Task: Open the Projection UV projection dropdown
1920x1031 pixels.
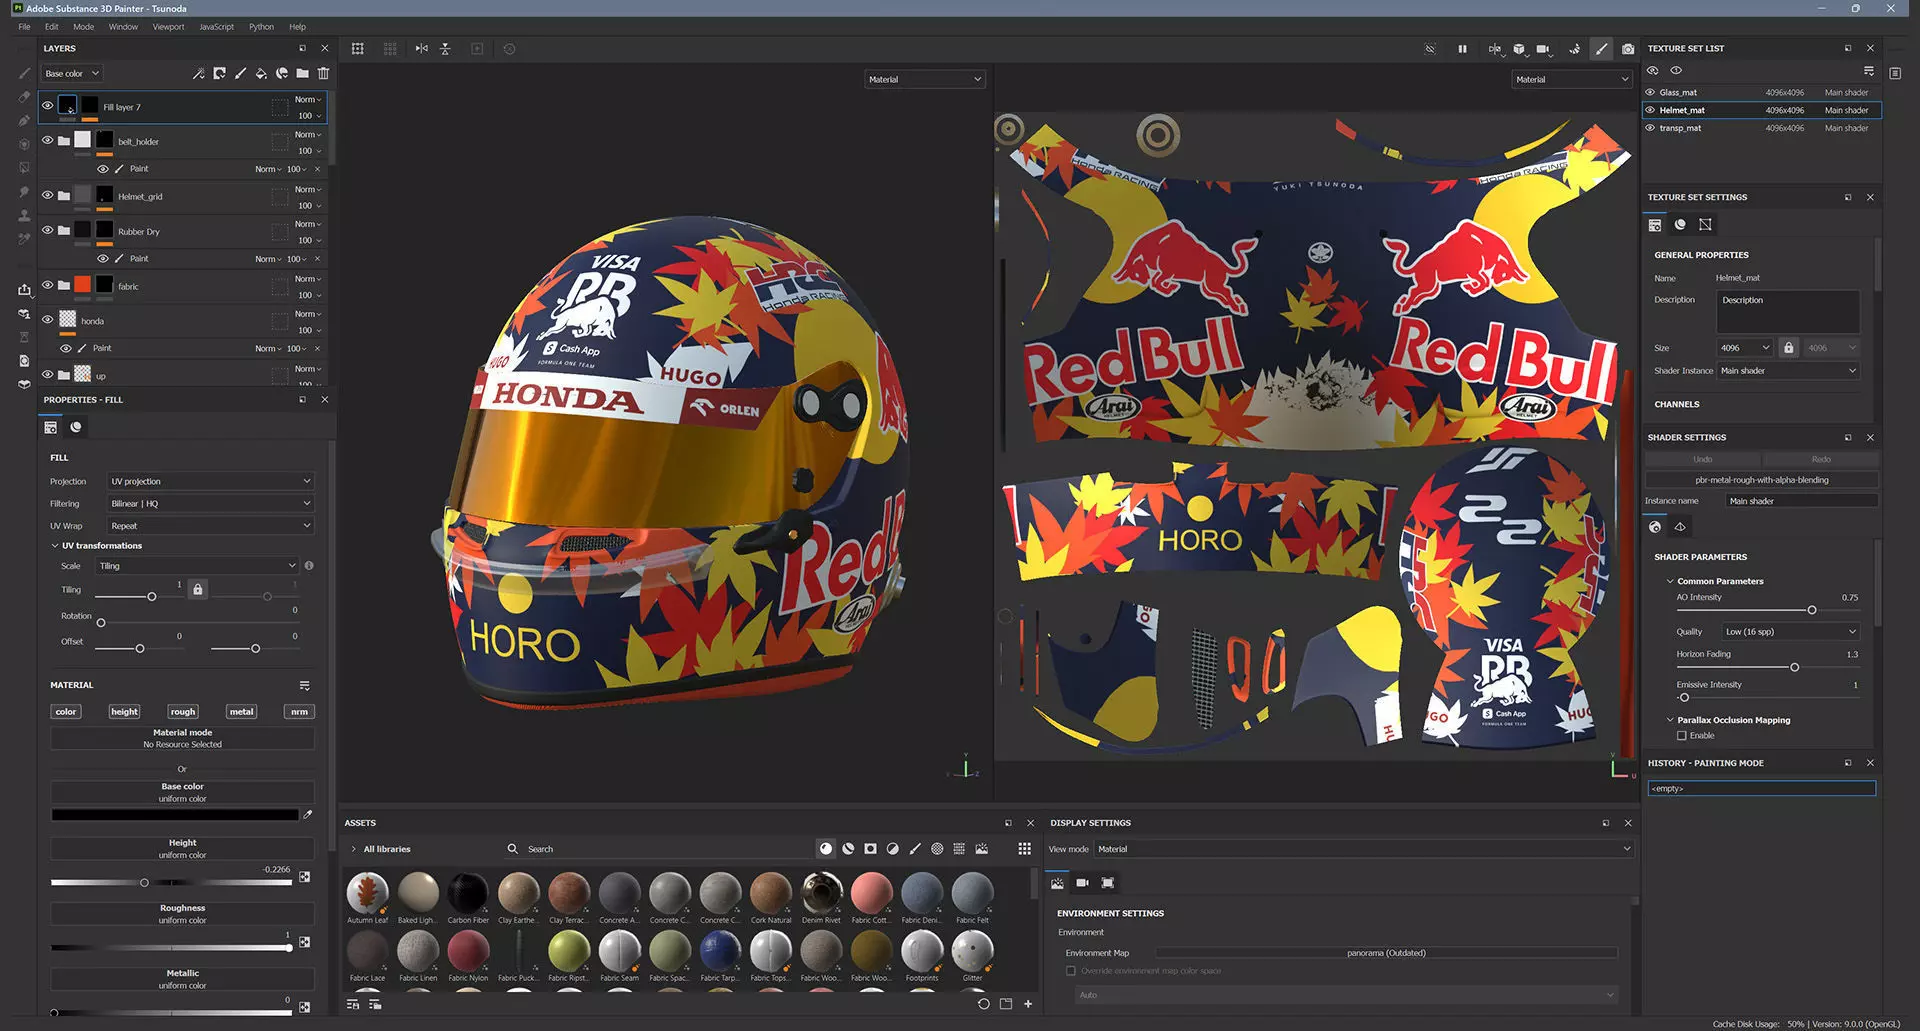Action: [211, 481]
